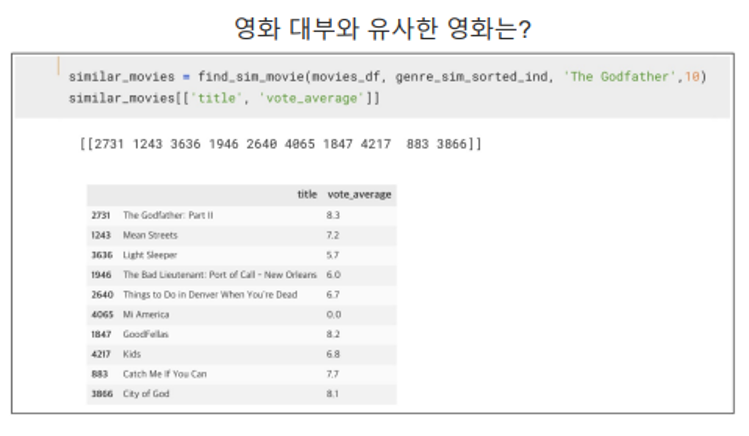This screenshot has width=749, height=436.
Task: Click the 'GoodFellas' title cell
Action: point(146,334)
